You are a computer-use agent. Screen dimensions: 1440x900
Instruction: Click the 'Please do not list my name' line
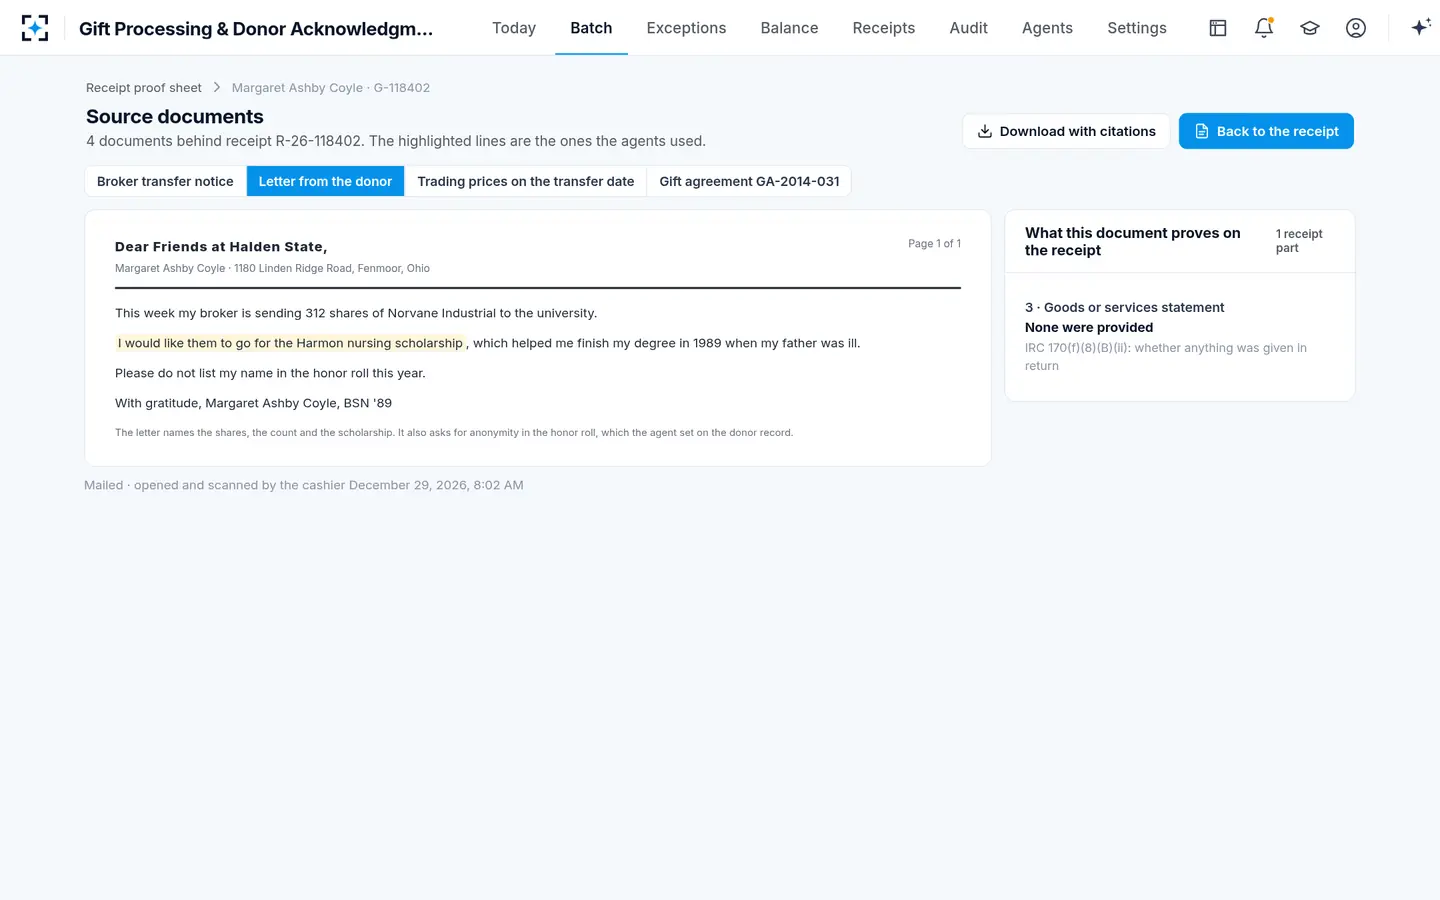270,373
